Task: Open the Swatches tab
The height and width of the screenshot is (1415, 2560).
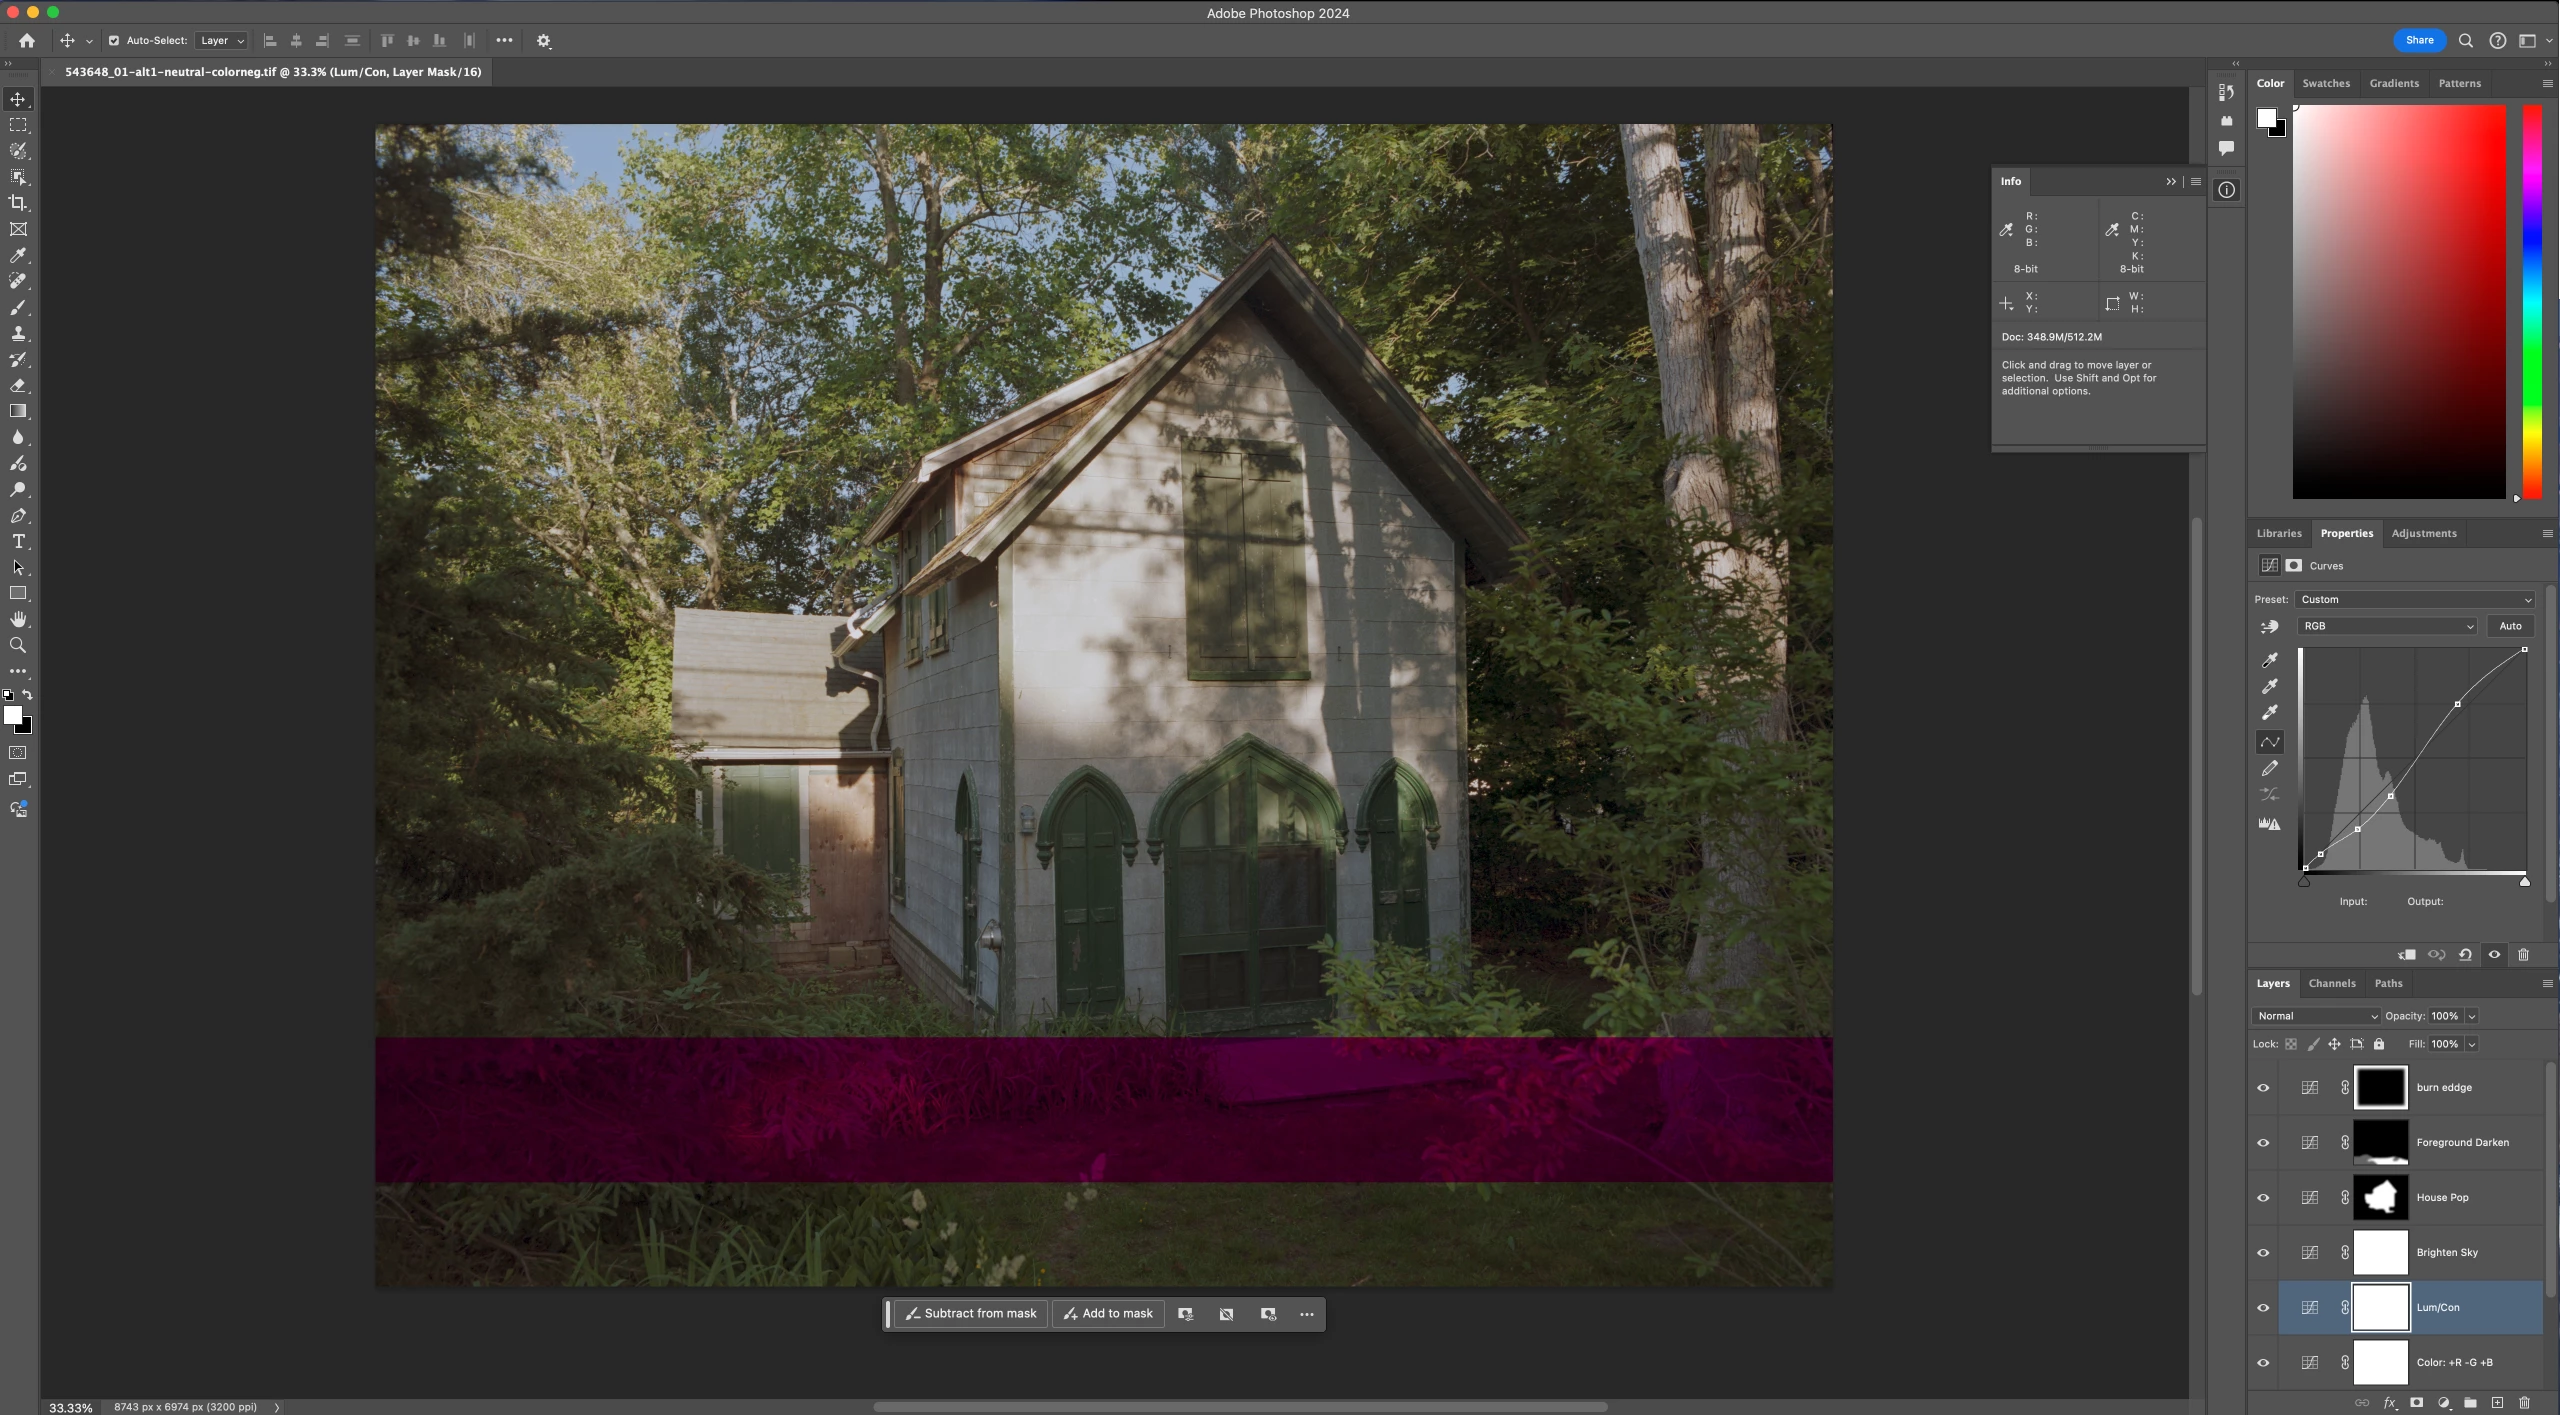Action: coord(2325,83)
